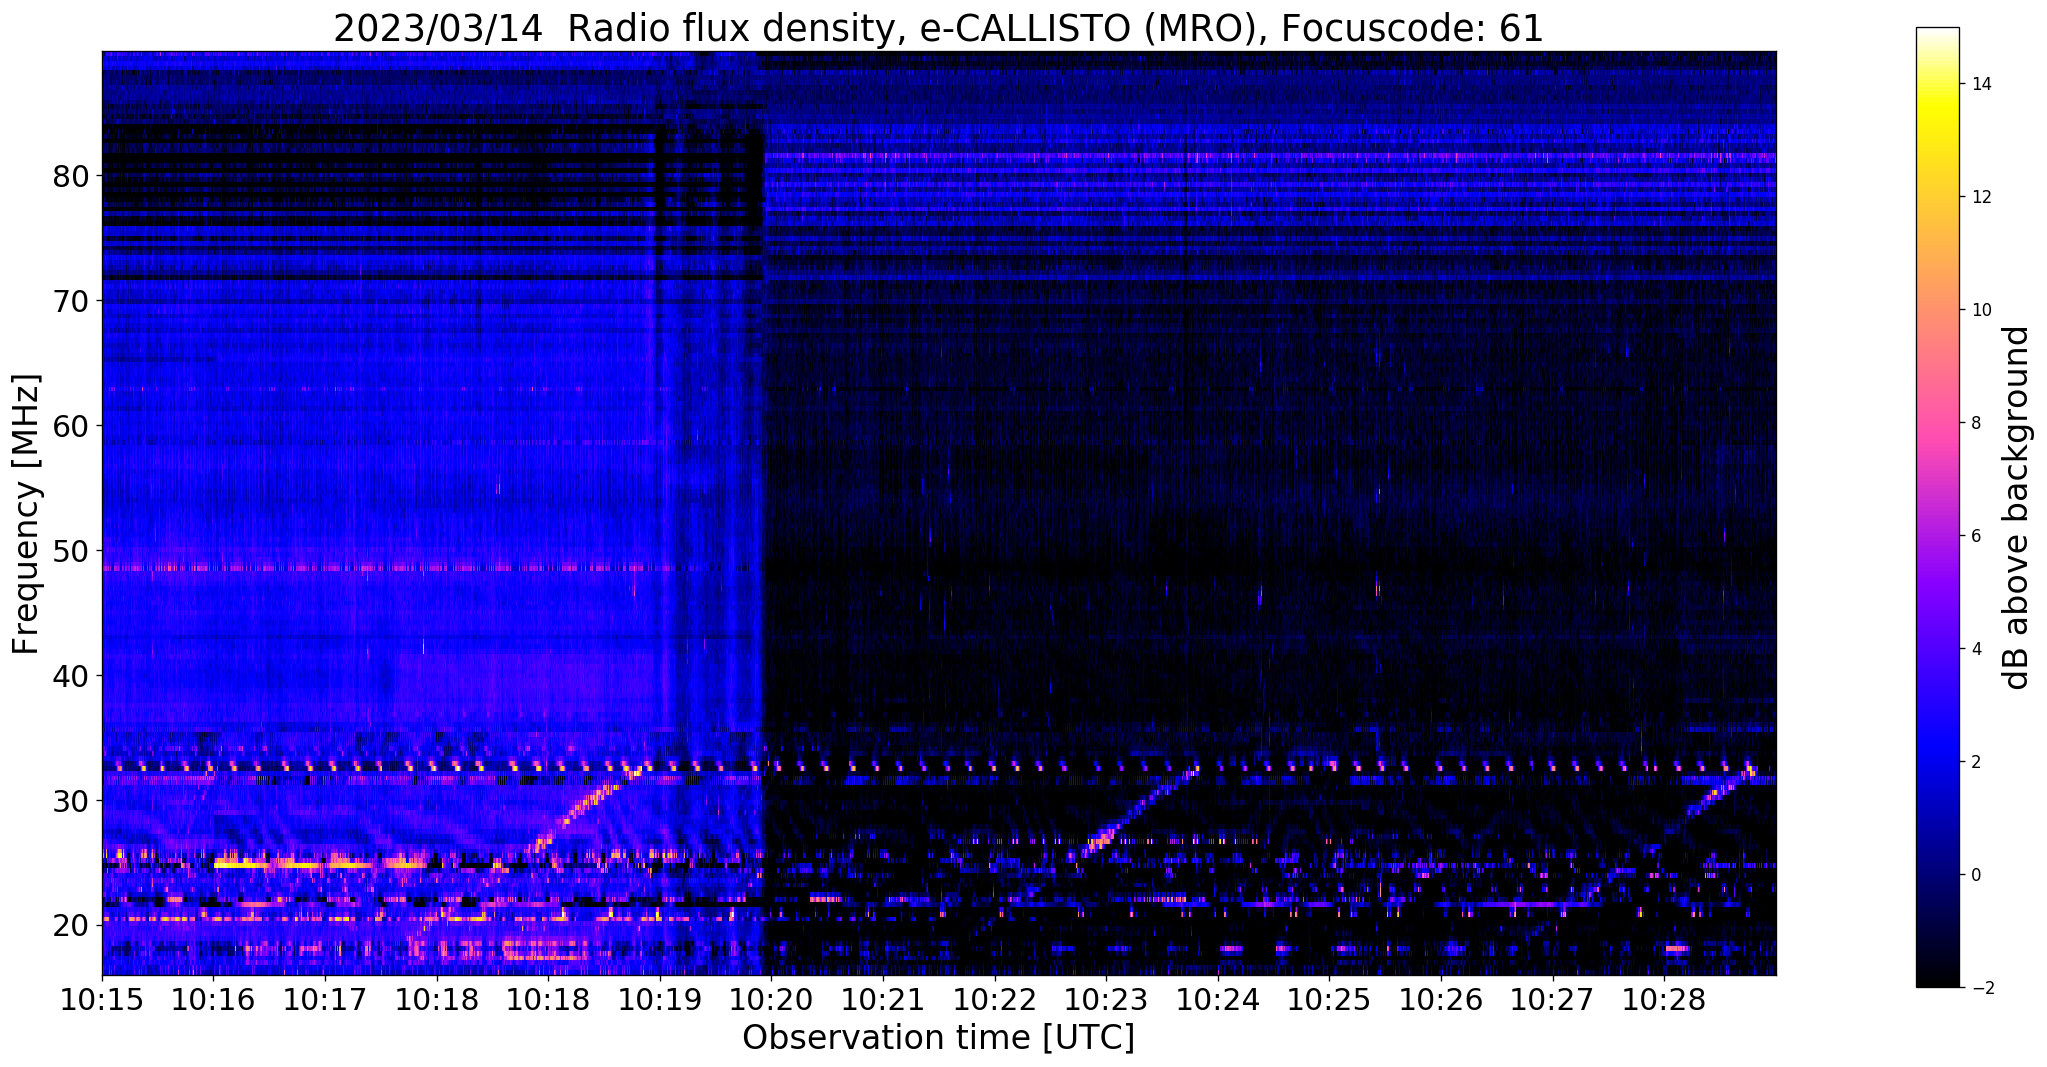Click time tick label 10:19
The image size is (2047, 1067).
[660, 1000]
